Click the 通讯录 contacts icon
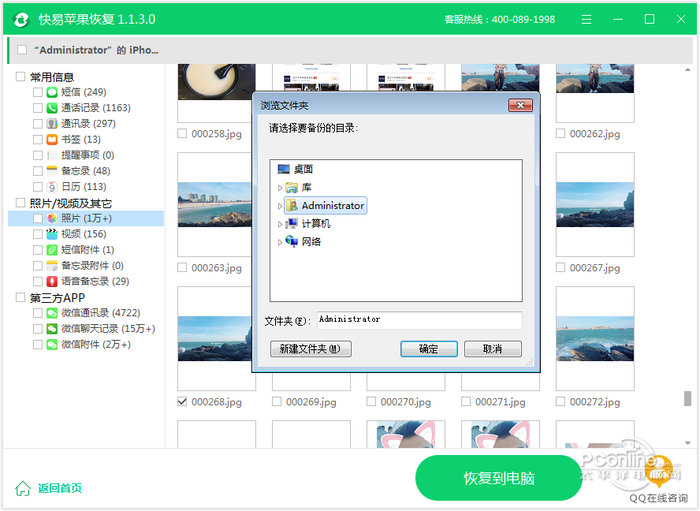The image size is (700, 511). click(x=52, y=124)
